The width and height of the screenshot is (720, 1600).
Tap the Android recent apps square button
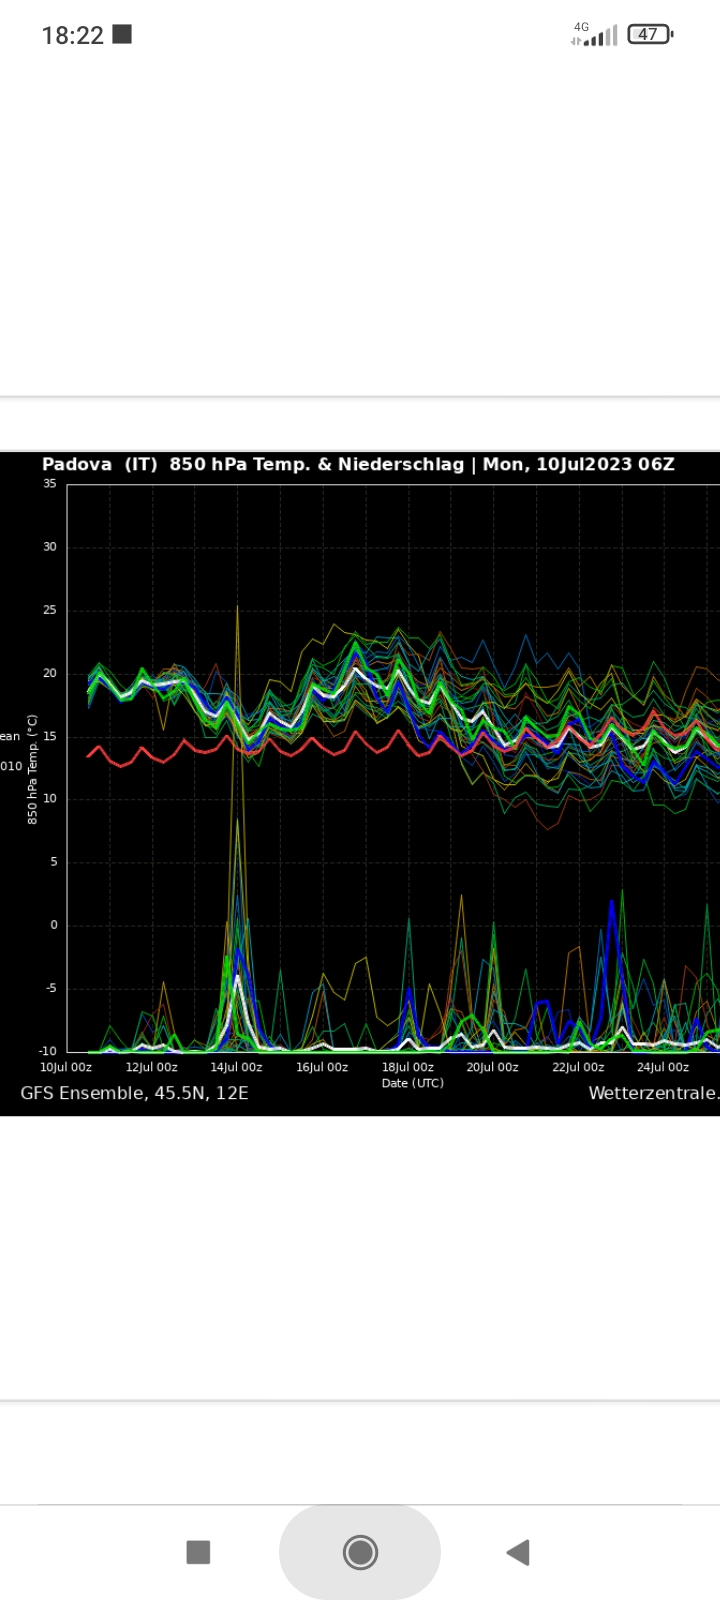[198, 1552]
